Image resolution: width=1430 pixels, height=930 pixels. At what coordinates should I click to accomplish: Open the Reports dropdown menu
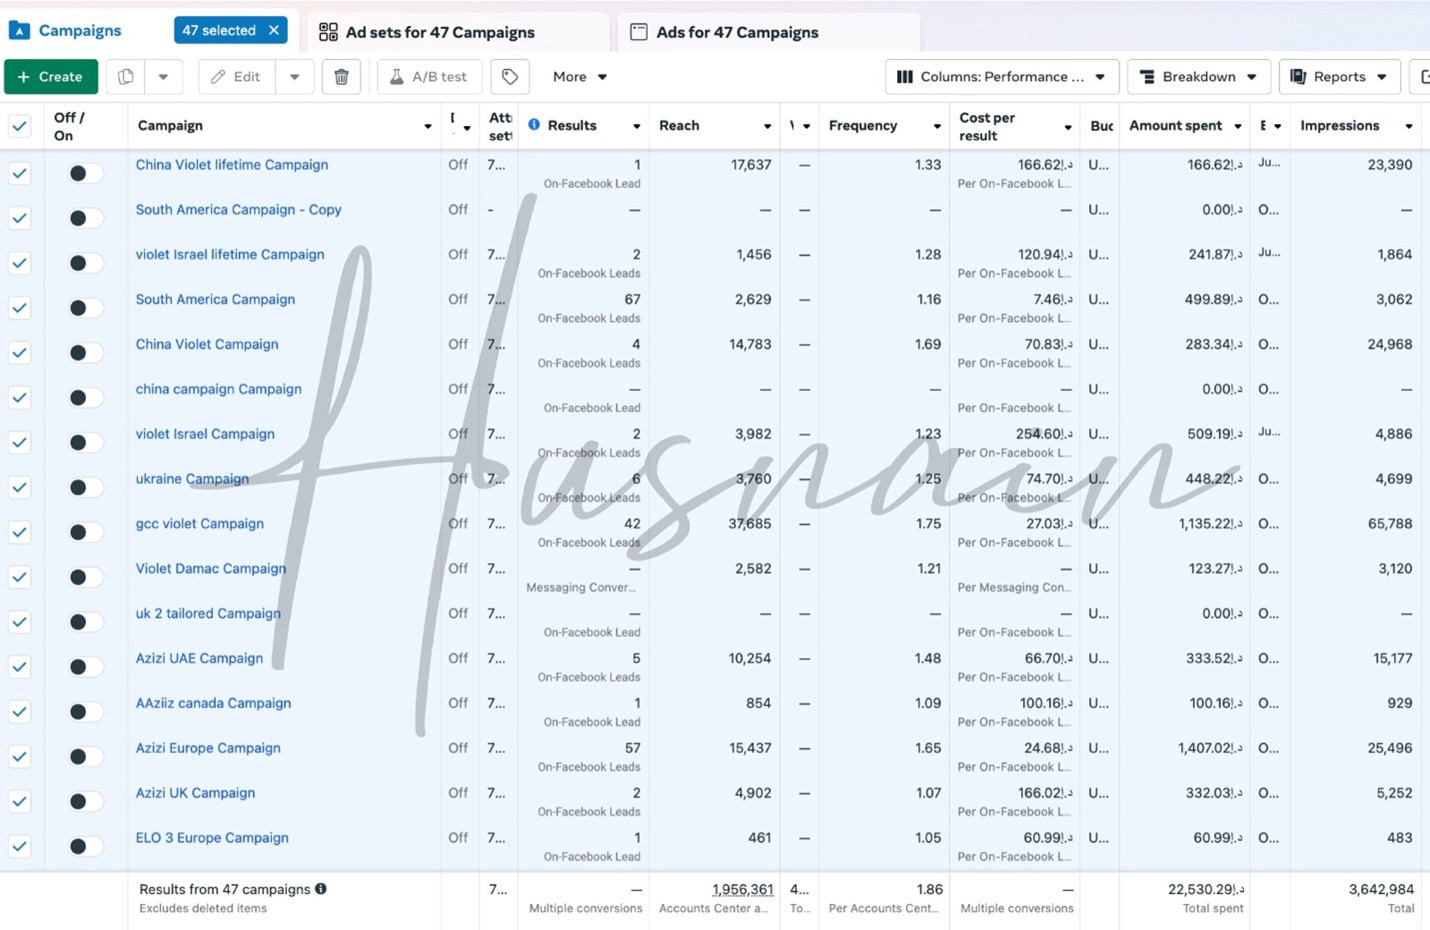pos(1338,77)
